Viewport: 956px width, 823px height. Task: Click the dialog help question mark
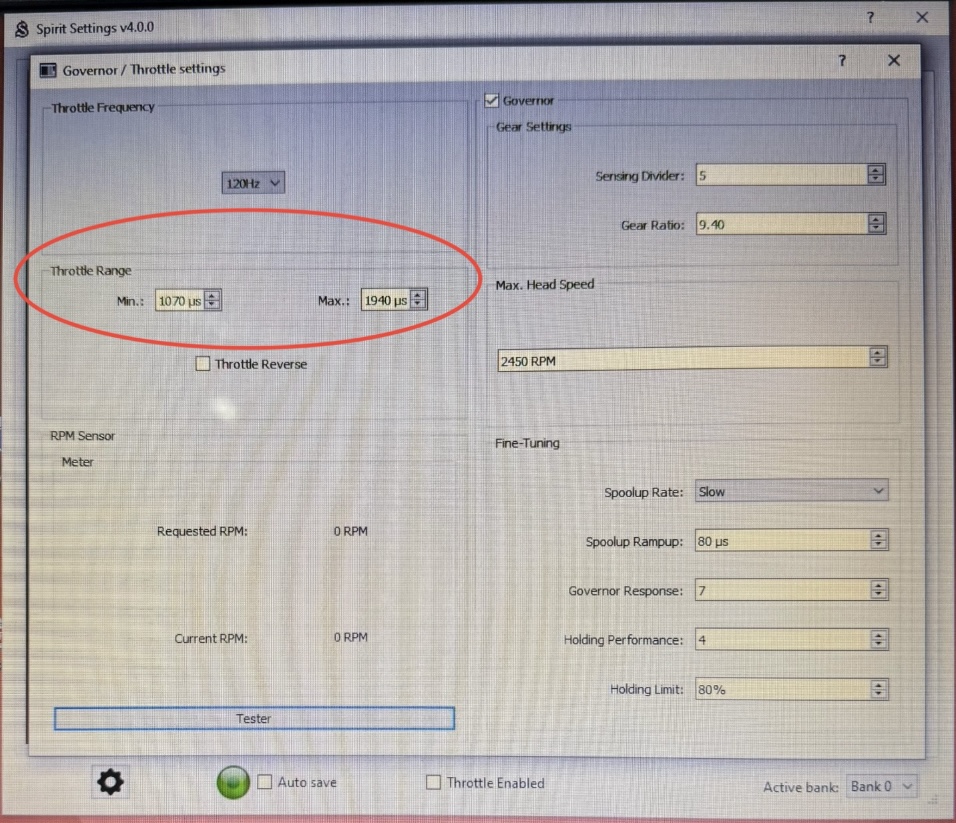[842, 61]
